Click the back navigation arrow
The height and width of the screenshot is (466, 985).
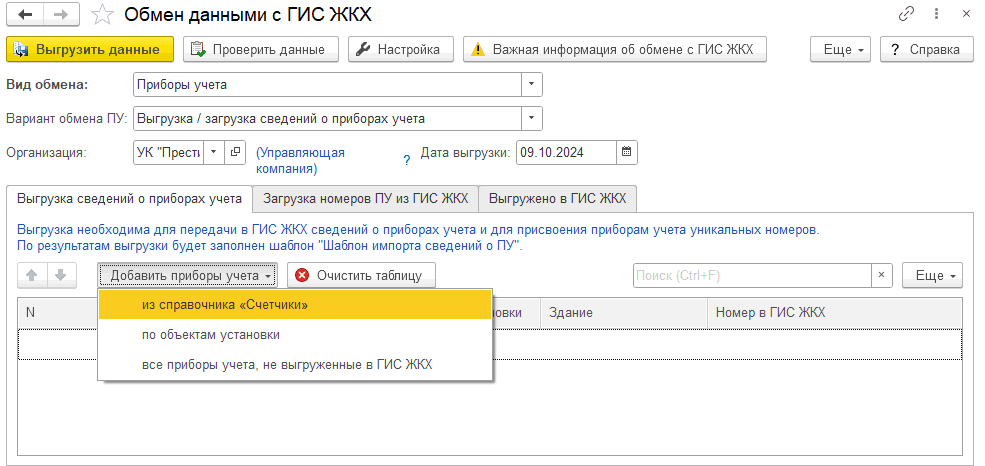click(25, 15)
